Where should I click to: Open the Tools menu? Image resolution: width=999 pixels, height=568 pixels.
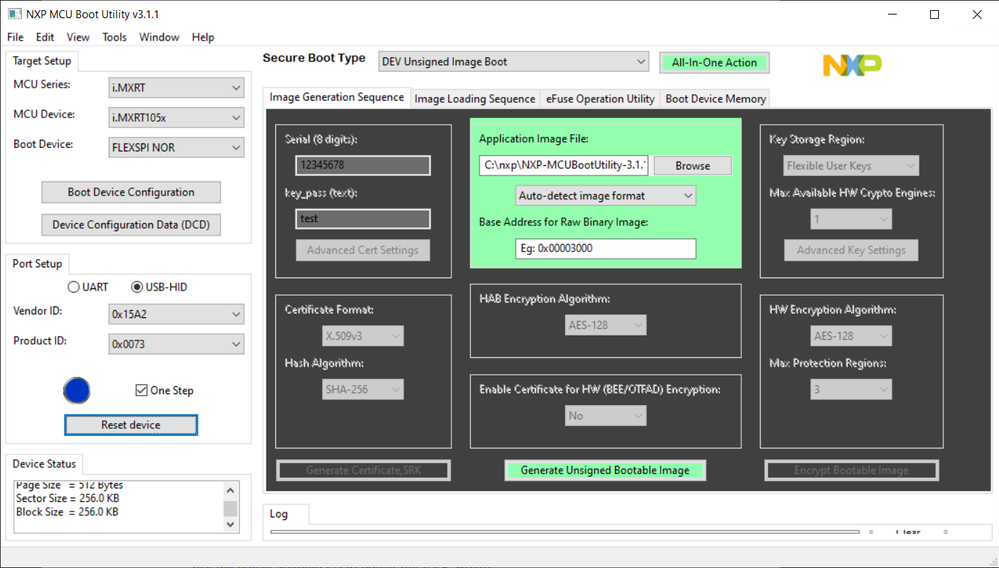[114, 37]
